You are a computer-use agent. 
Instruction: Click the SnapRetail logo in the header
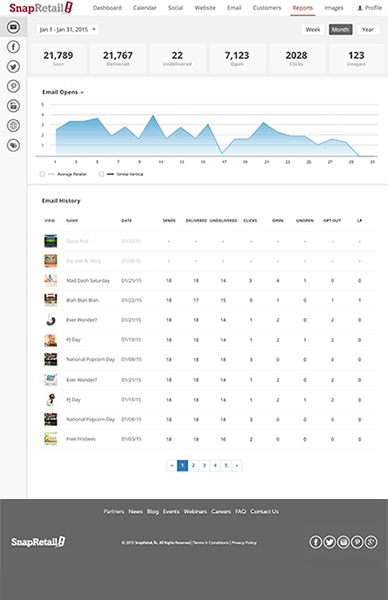coord(41,8)
